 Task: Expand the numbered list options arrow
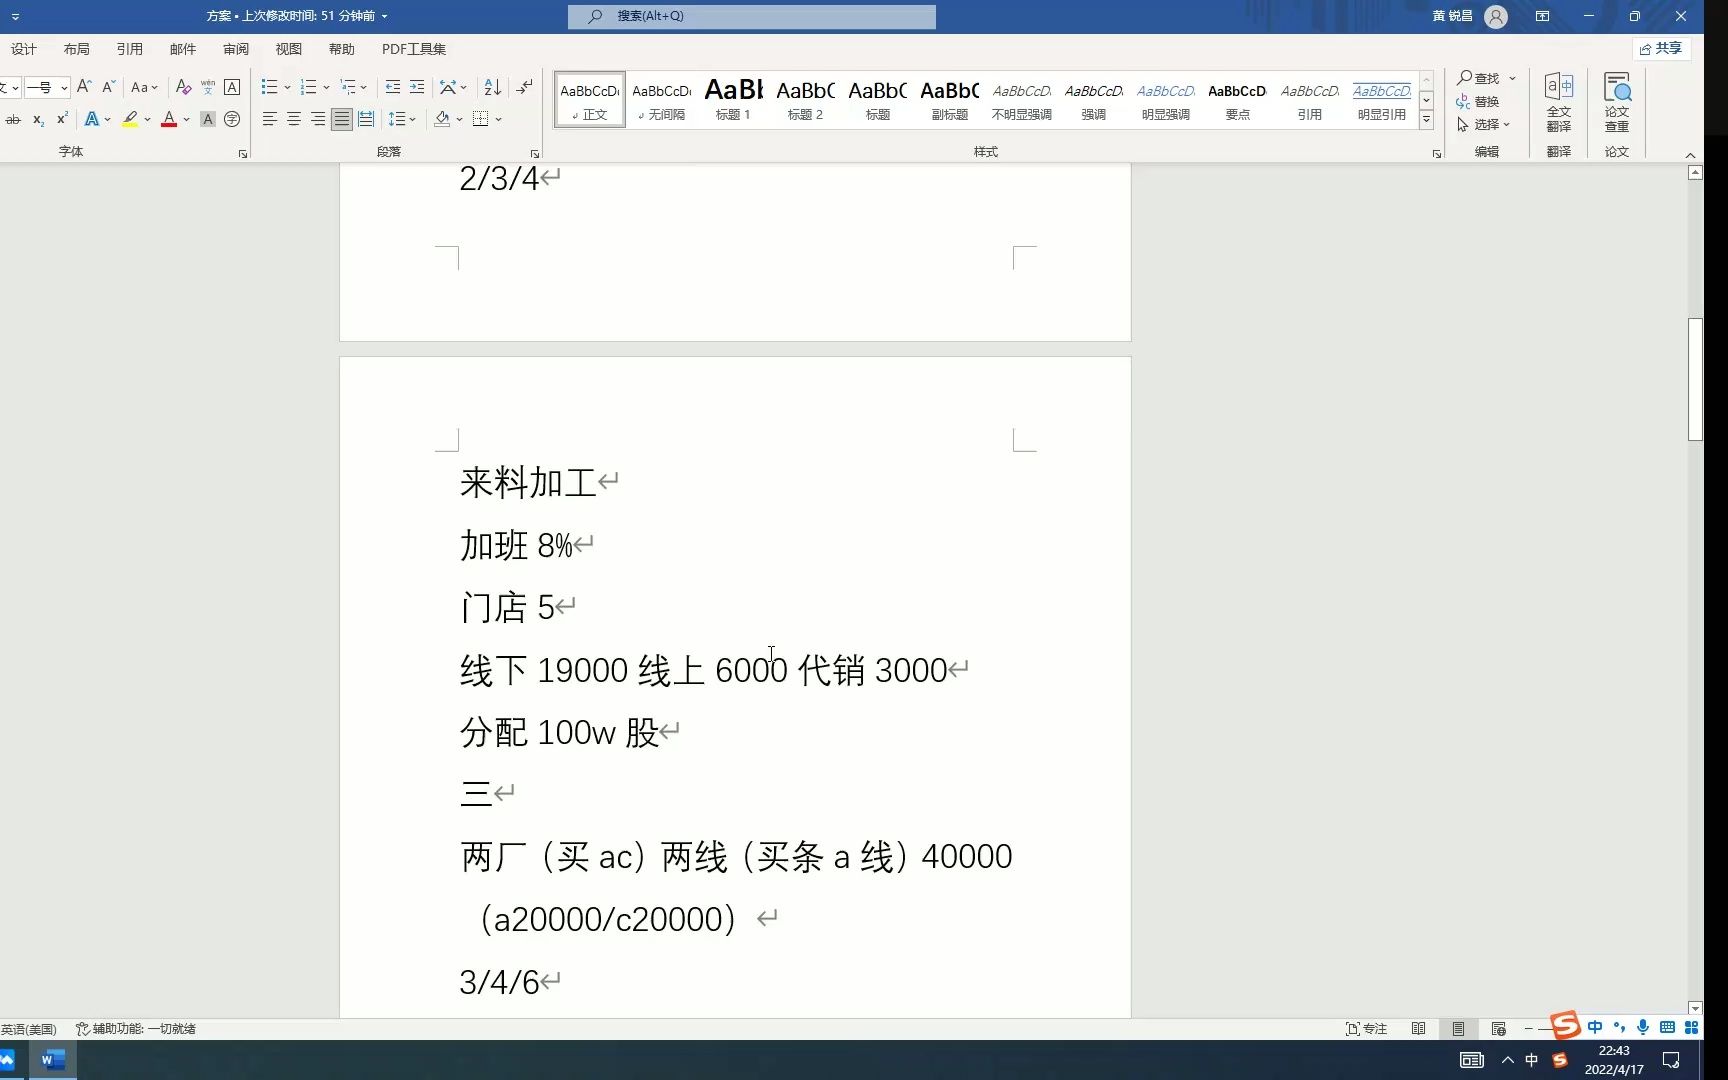(326, 88)
